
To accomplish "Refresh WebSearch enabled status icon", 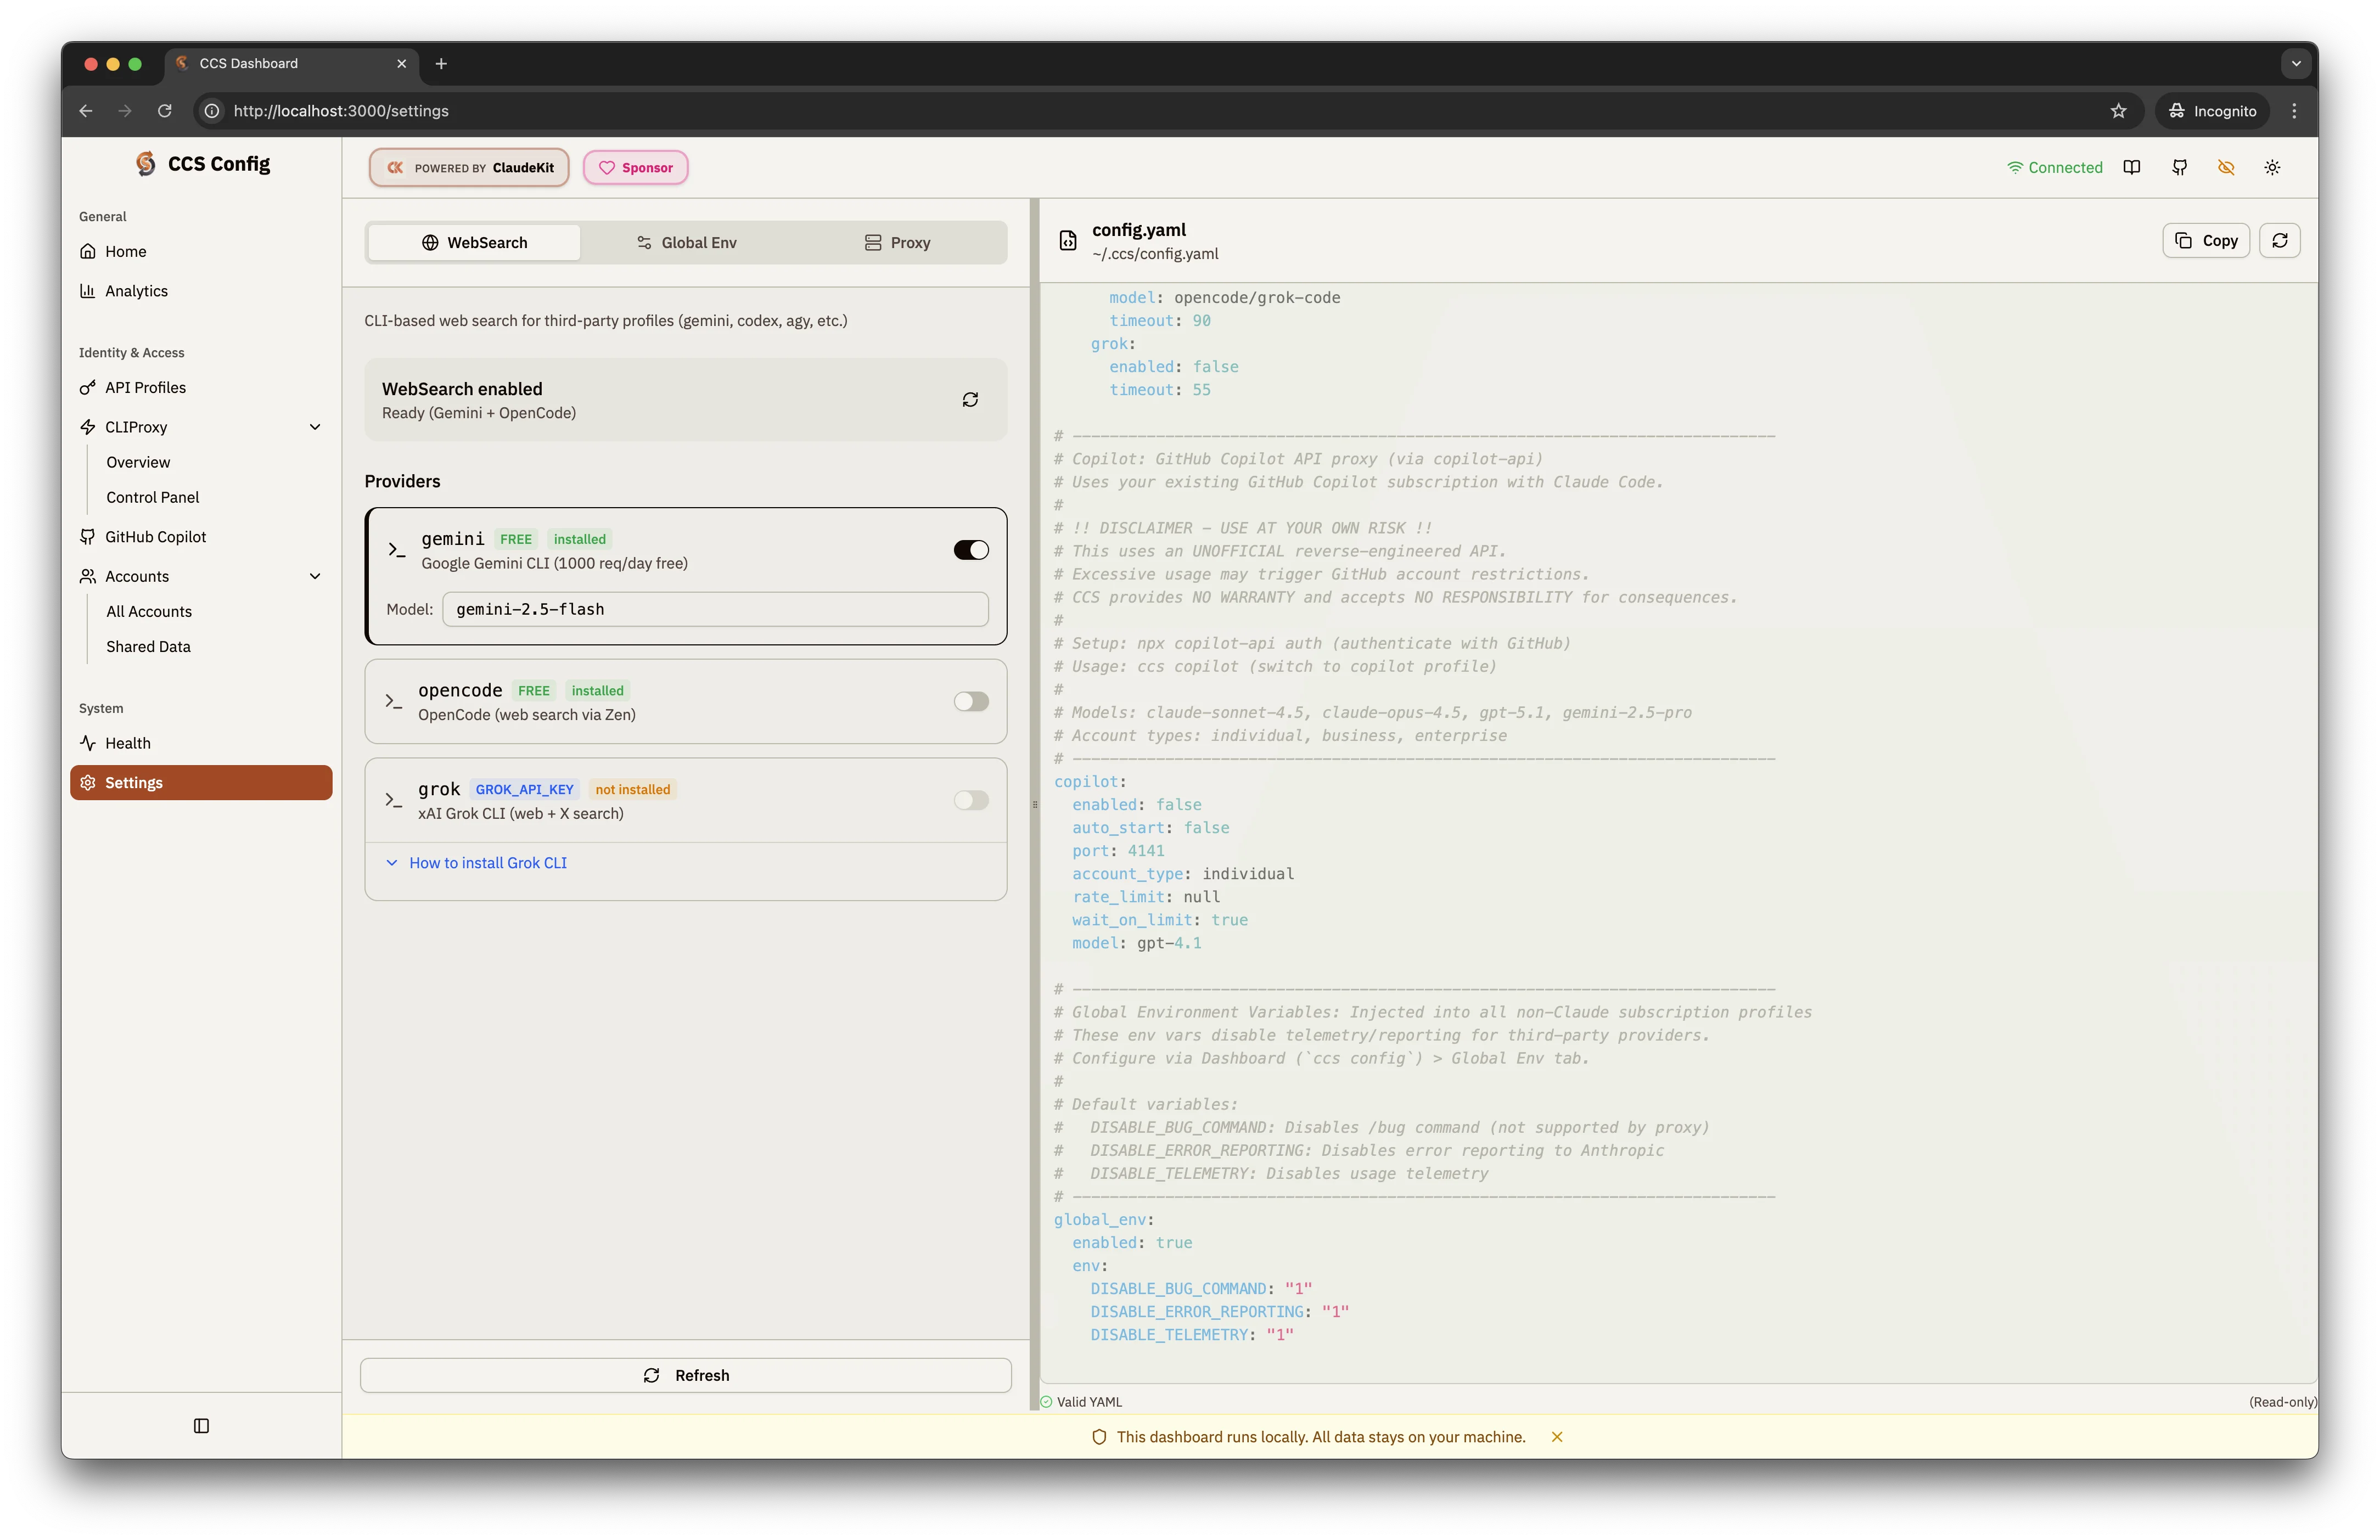I will coord(969,399).
